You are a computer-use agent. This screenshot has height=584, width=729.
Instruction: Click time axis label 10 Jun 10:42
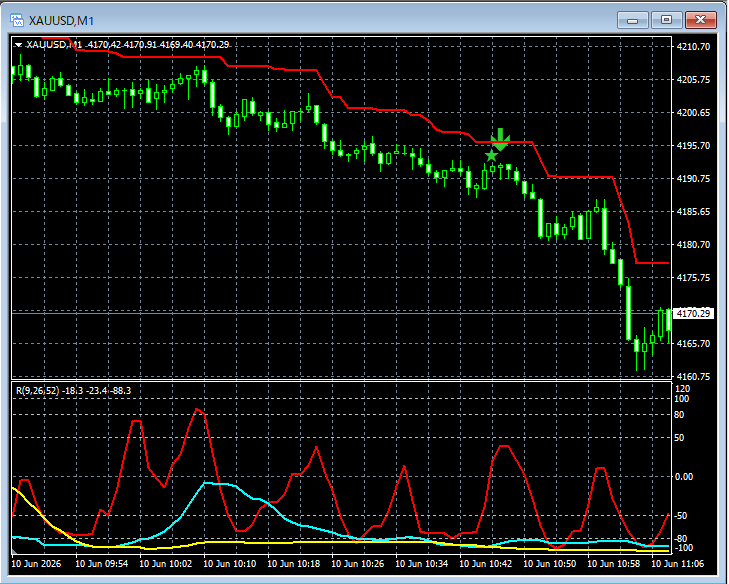pos(485,564)
